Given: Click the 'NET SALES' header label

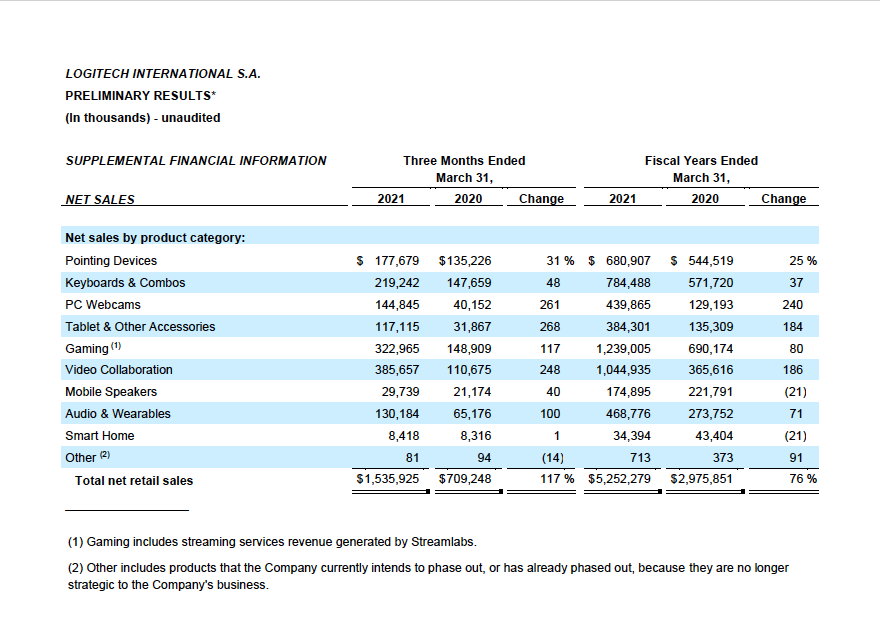Looking at the screenshot, I should [100, 200].
